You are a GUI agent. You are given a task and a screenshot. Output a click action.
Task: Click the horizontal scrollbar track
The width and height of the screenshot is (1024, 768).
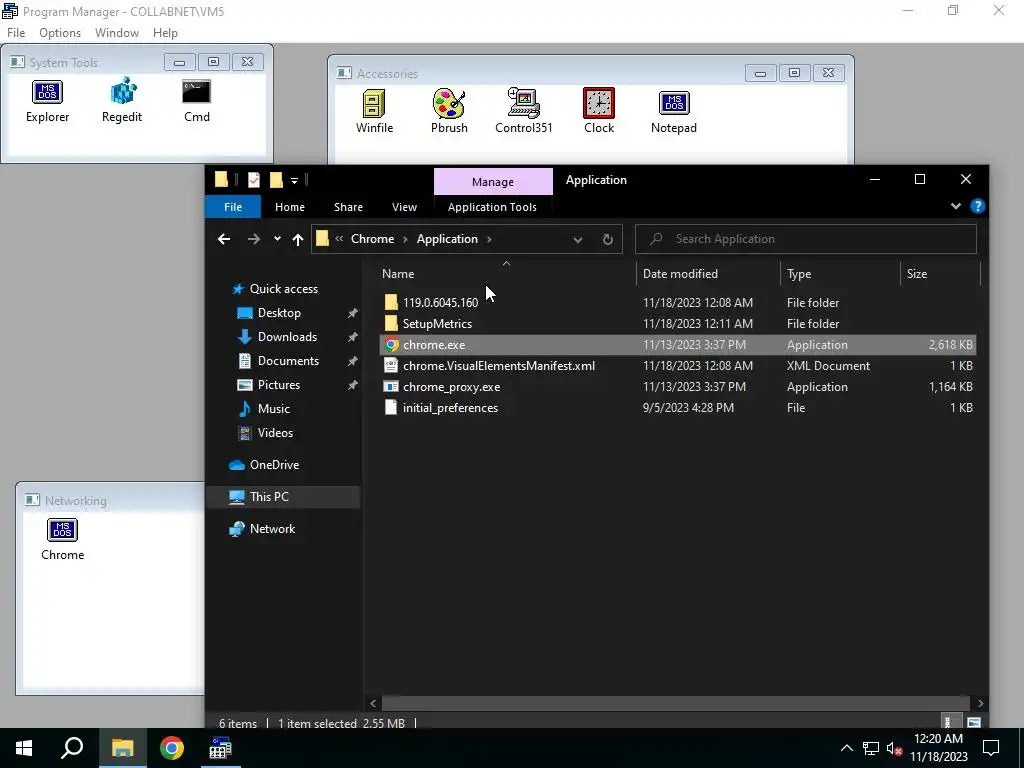(x=677, y=703)
